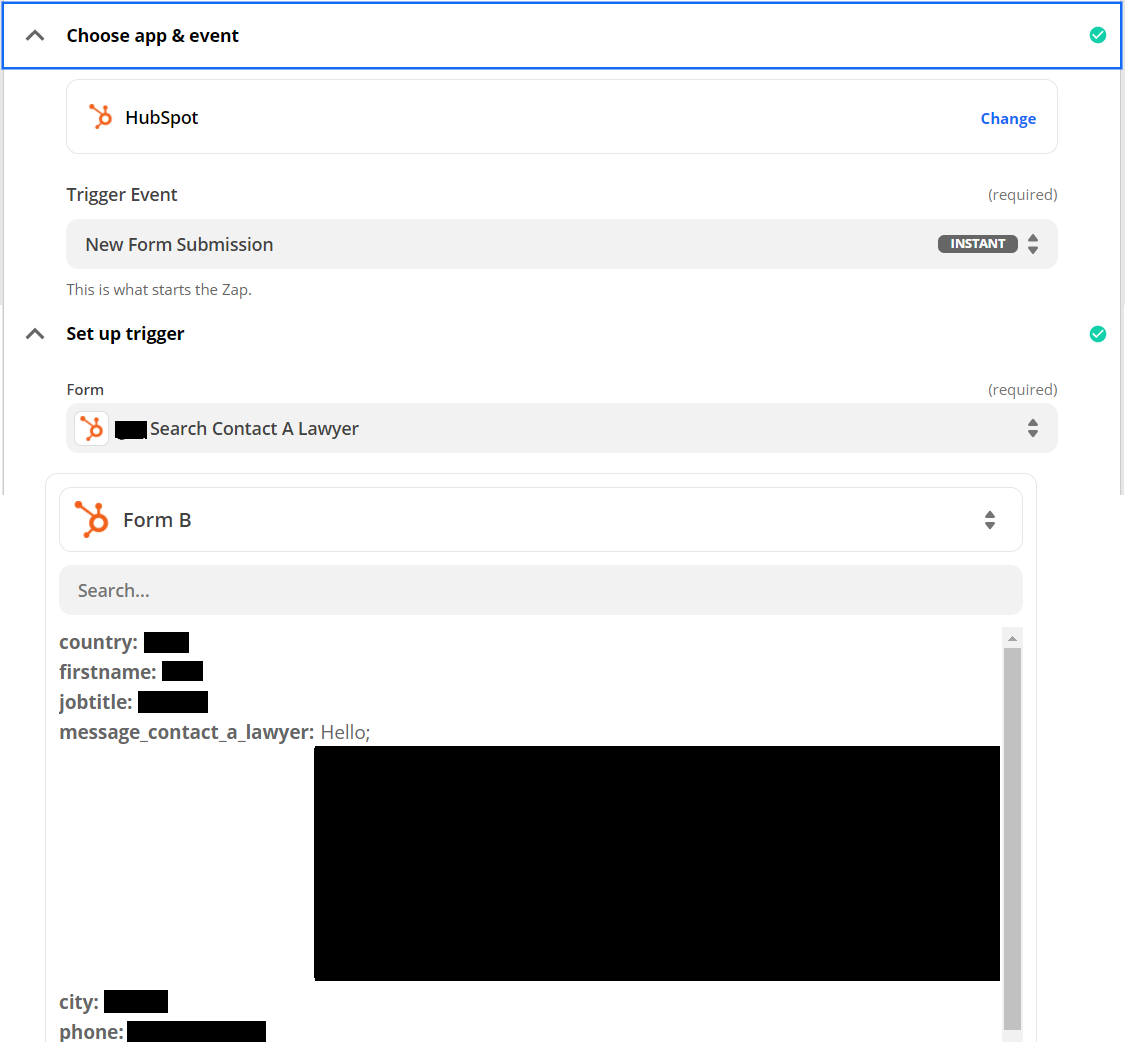This screenshot has width=1126, height=1042.
Task: Click the Change link for HubSpot
Action: [x=1007, y=118]
